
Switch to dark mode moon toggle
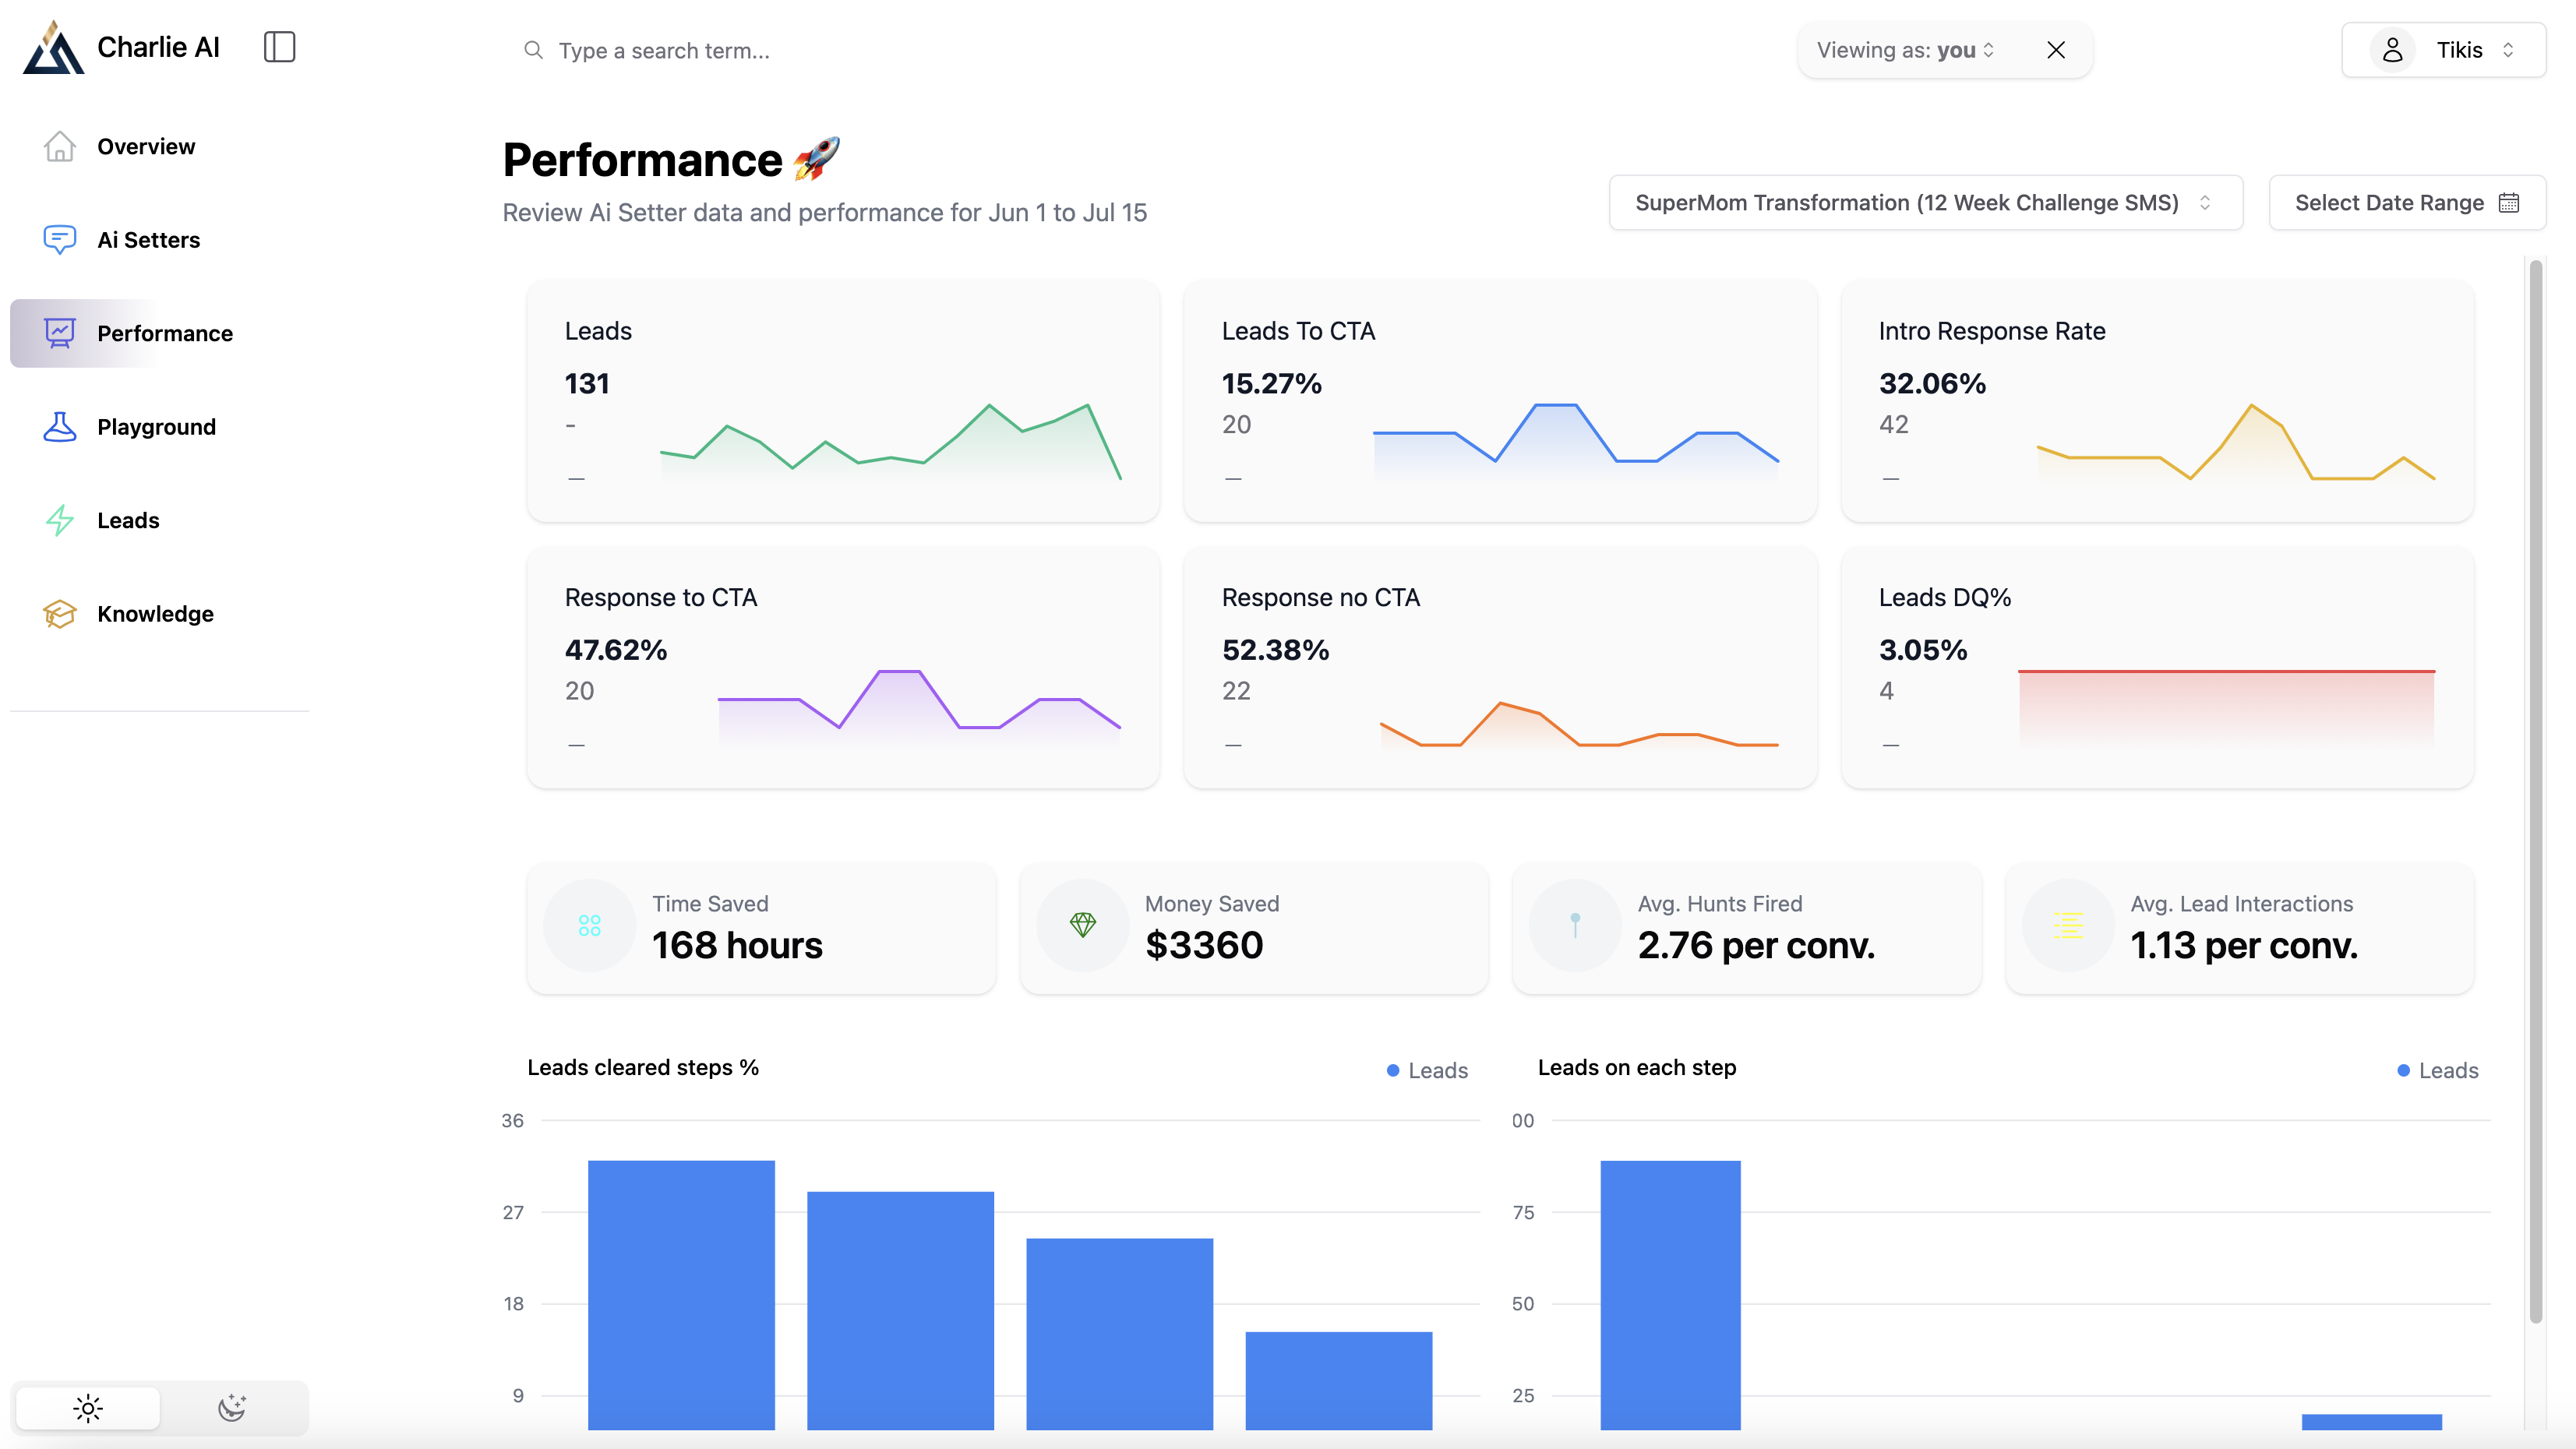click(x=232, y=1408)
